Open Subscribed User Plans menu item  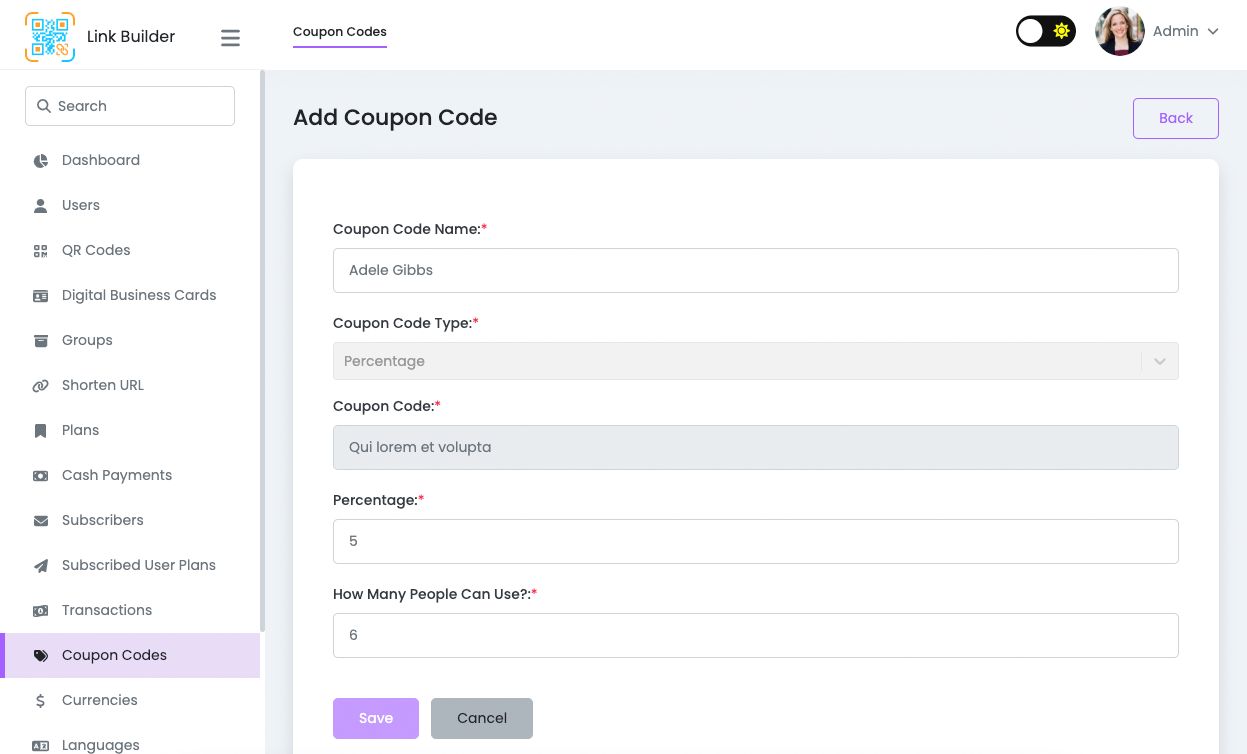pyautogui.click(x=139, y=565)
